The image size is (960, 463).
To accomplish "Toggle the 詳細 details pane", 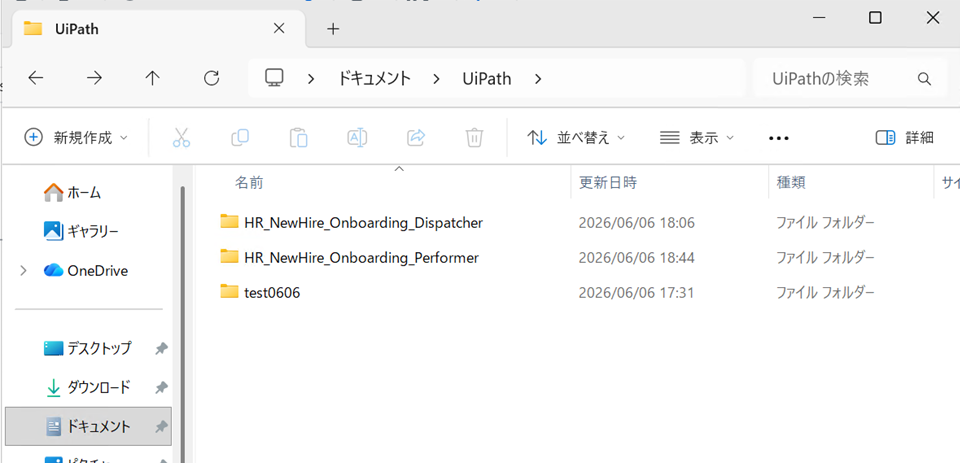I will point(904,138).
